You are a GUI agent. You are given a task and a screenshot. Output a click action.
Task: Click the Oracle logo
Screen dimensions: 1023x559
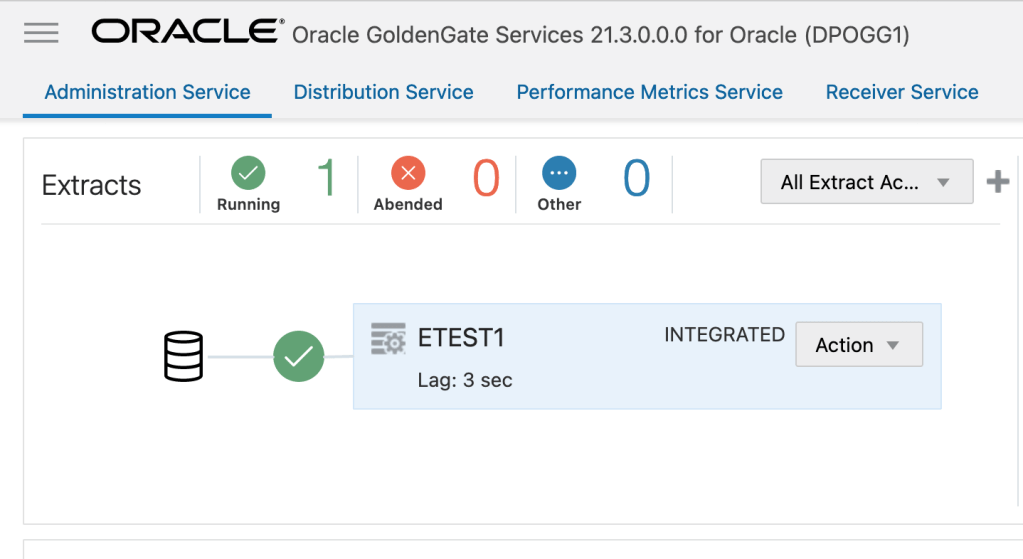pyautogui.click(x=187, y=32)
